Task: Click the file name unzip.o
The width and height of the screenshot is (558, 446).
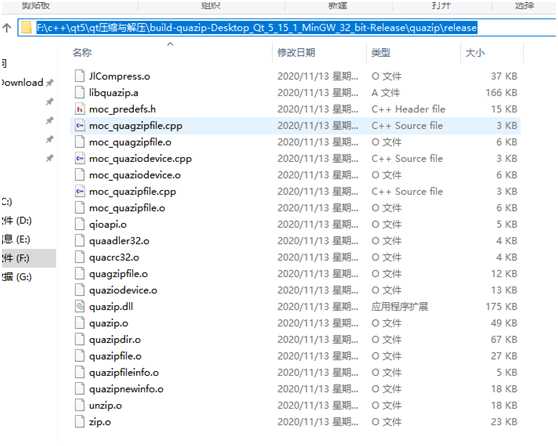Action: [105, 405]
